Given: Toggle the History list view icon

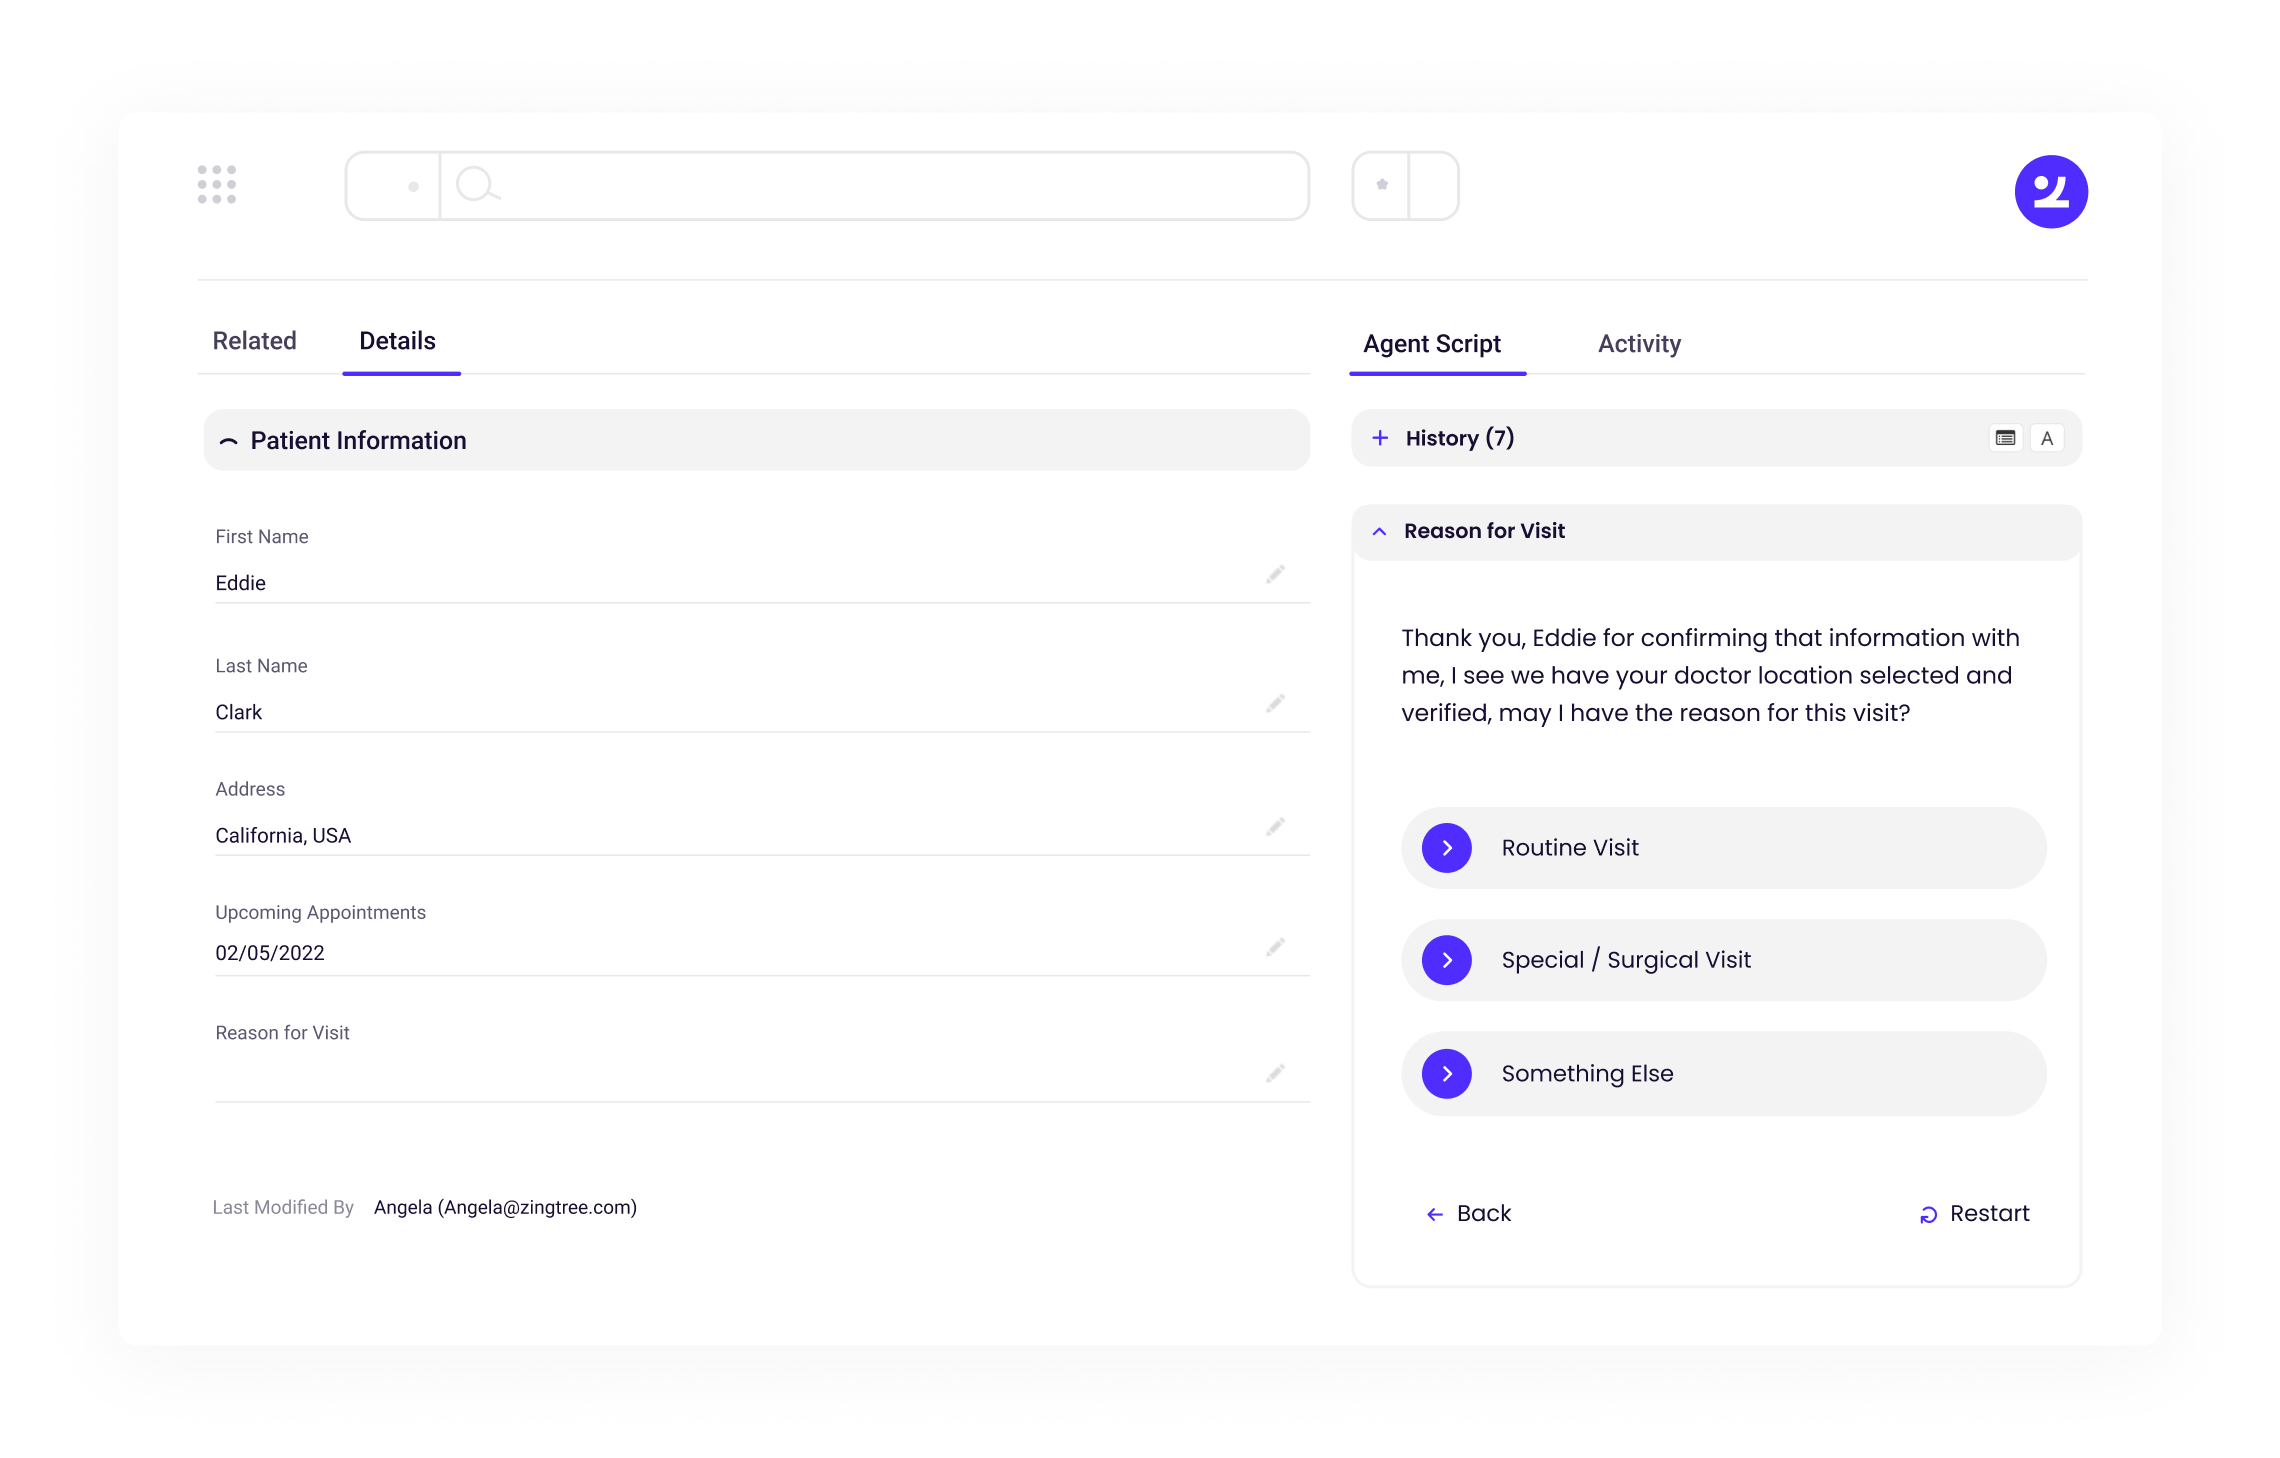Looking at the screenshot, I should pyautogui.click(x=2005, y=438).
